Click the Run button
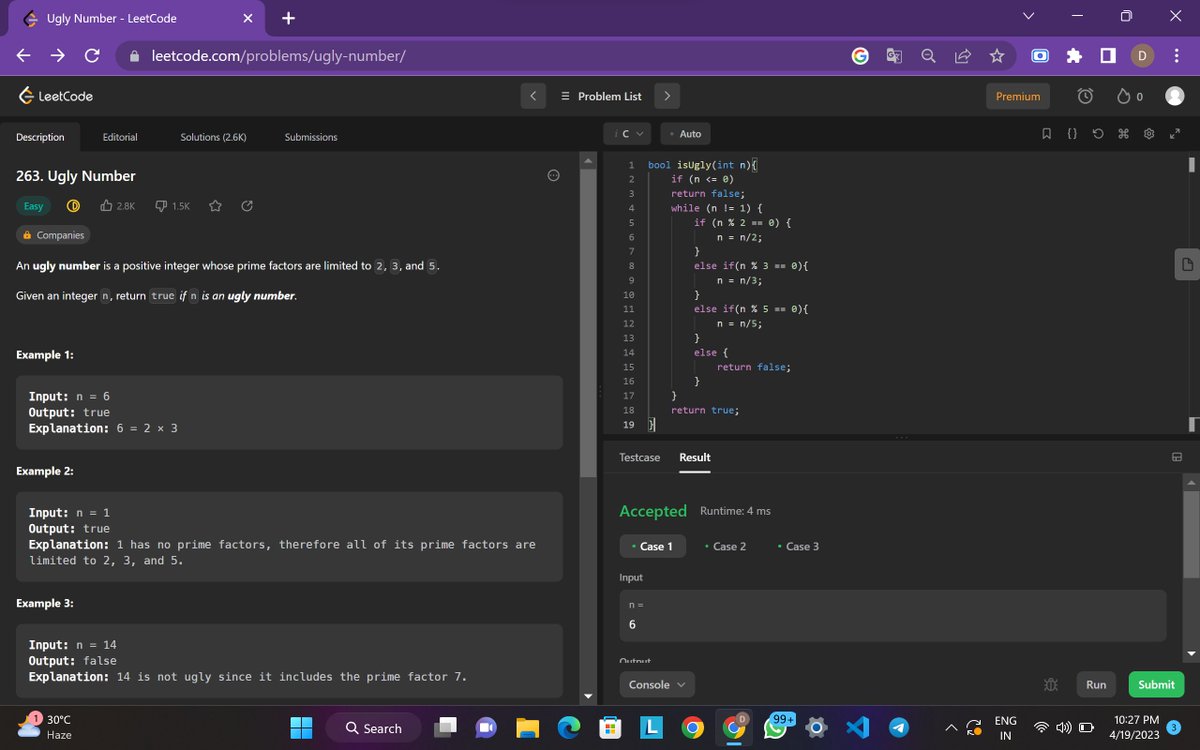1200x750 pixels. click(x=1096, y=685)
